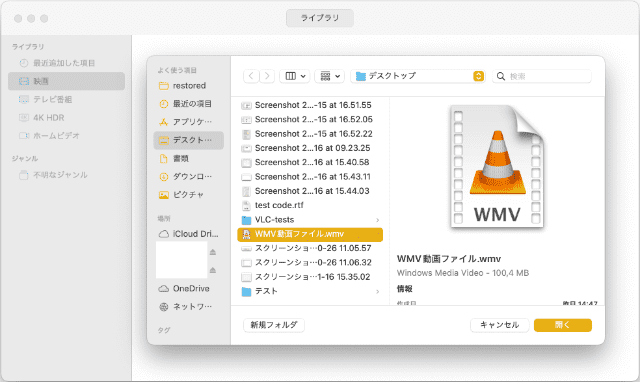Viewport: 640px width, 382px height.
Task: Open ネットワーク in the sidebar
Action: [x=189, y=306]
